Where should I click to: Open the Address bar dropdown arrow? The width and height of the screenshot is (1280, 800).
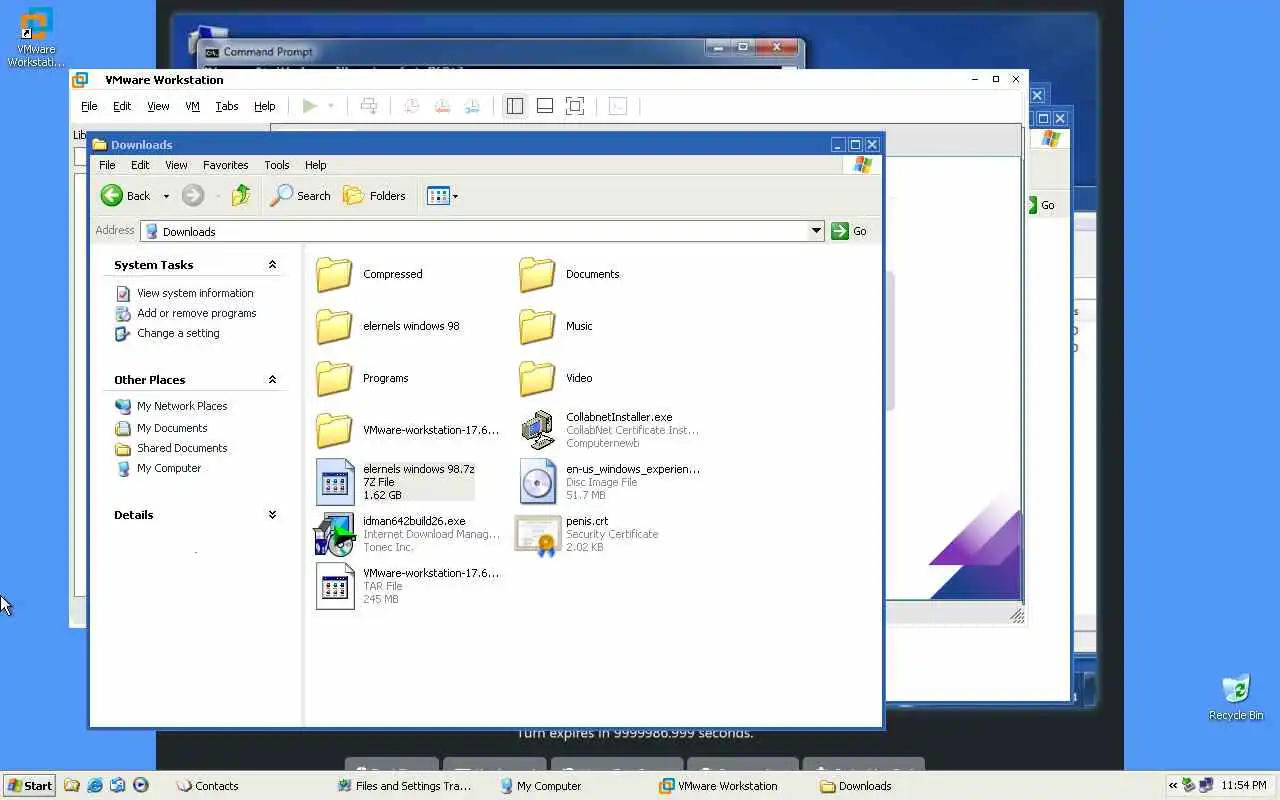(816, 231)
